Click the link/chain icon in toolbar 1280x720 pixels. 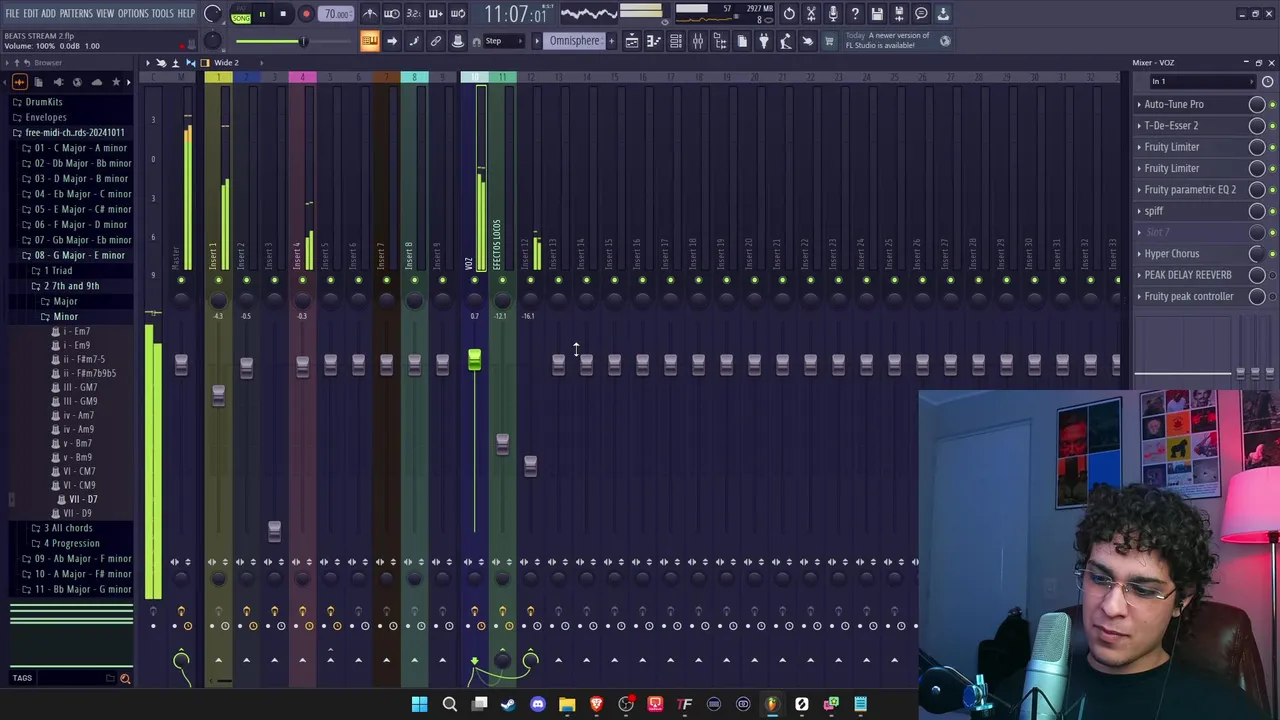[x=436, y=41]
